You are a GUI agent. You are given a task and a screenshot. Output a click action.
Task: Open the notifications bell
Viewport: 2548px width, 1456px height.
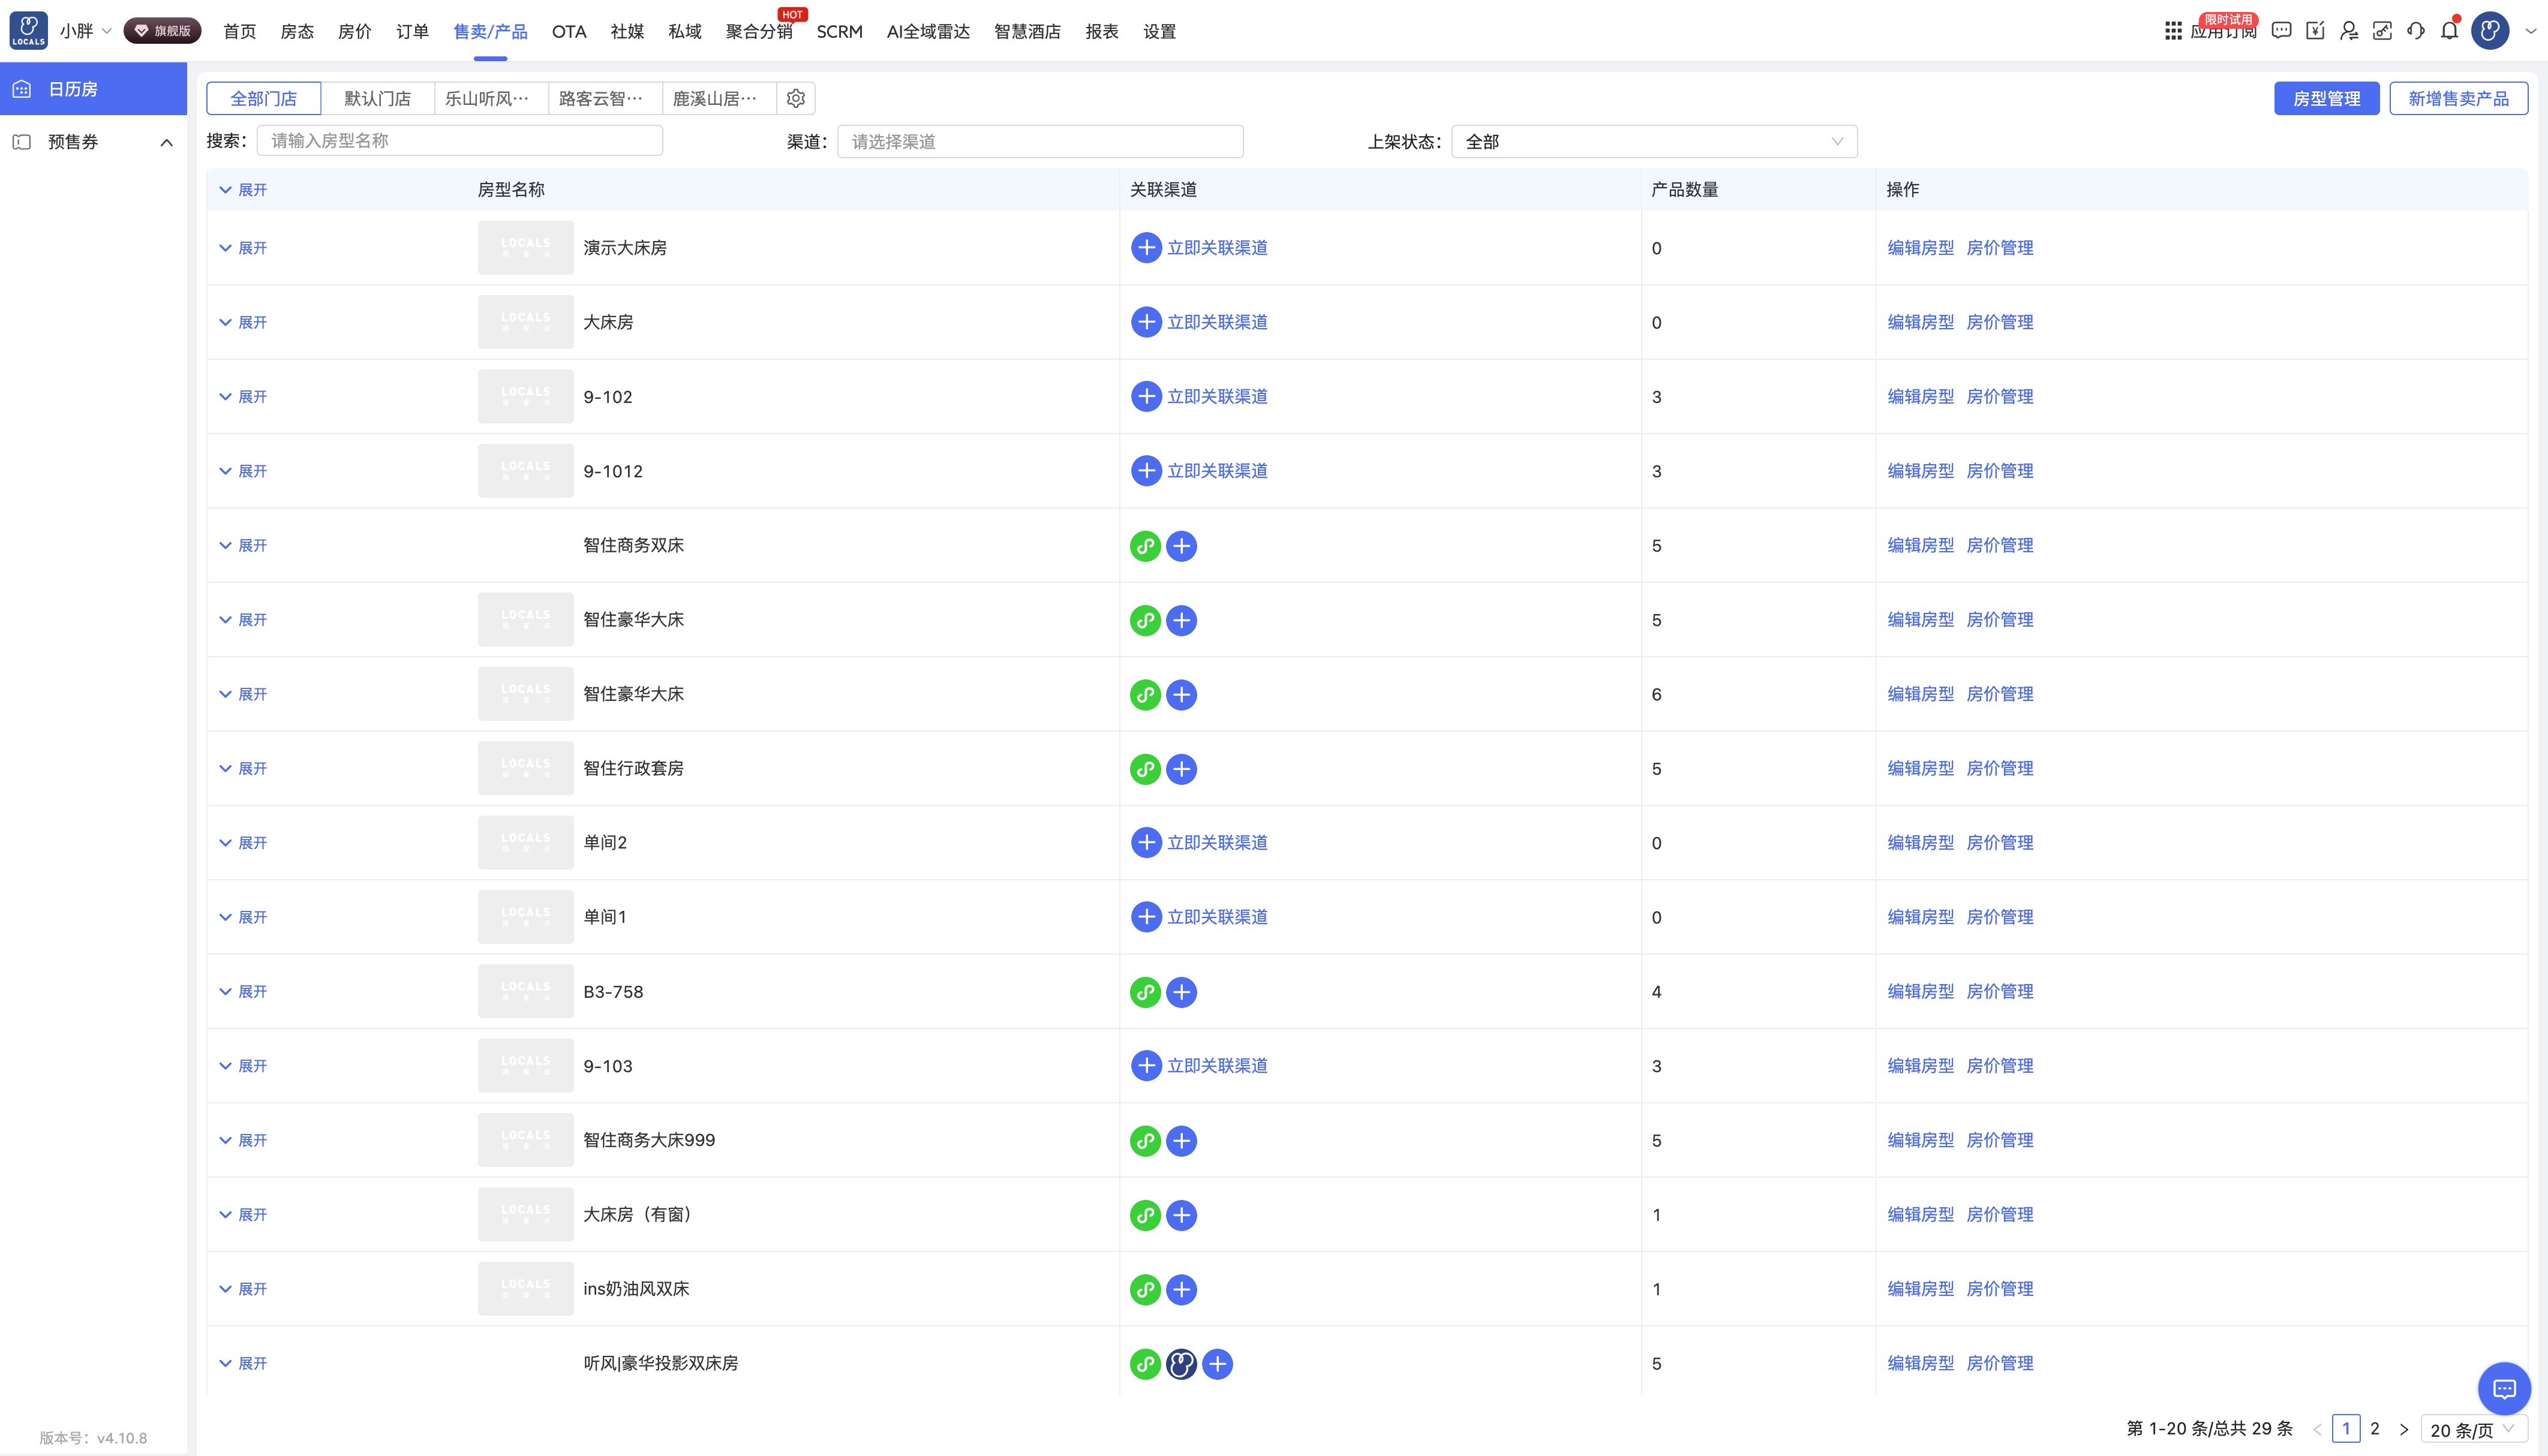click(x=2449, y=30)
